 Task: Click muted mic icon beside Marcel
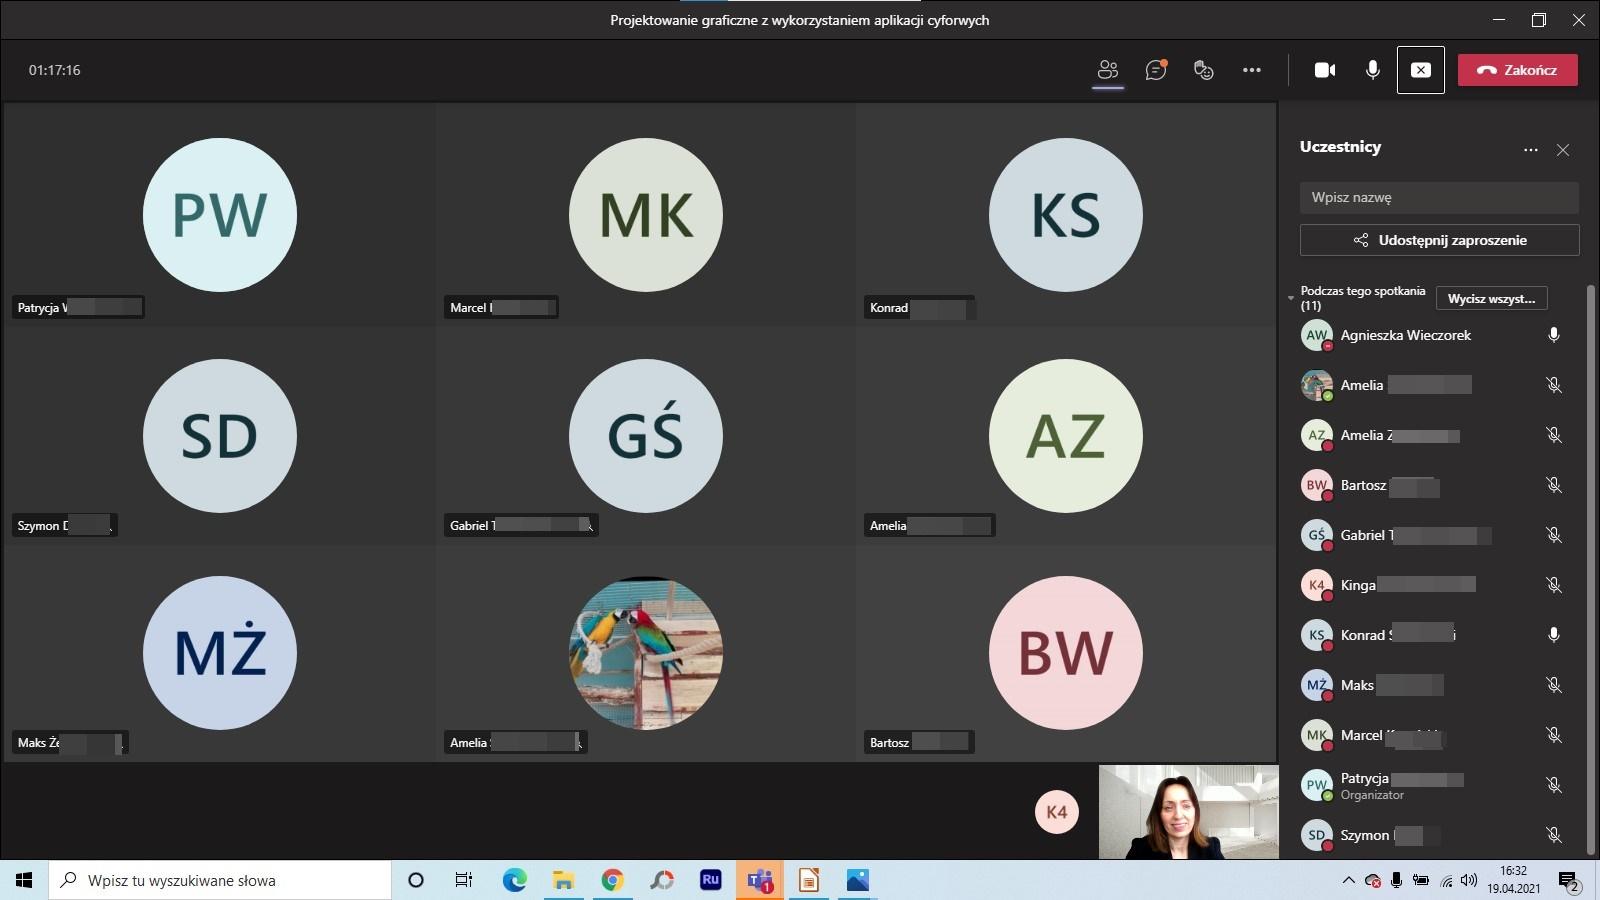[x=1554, y=735]
